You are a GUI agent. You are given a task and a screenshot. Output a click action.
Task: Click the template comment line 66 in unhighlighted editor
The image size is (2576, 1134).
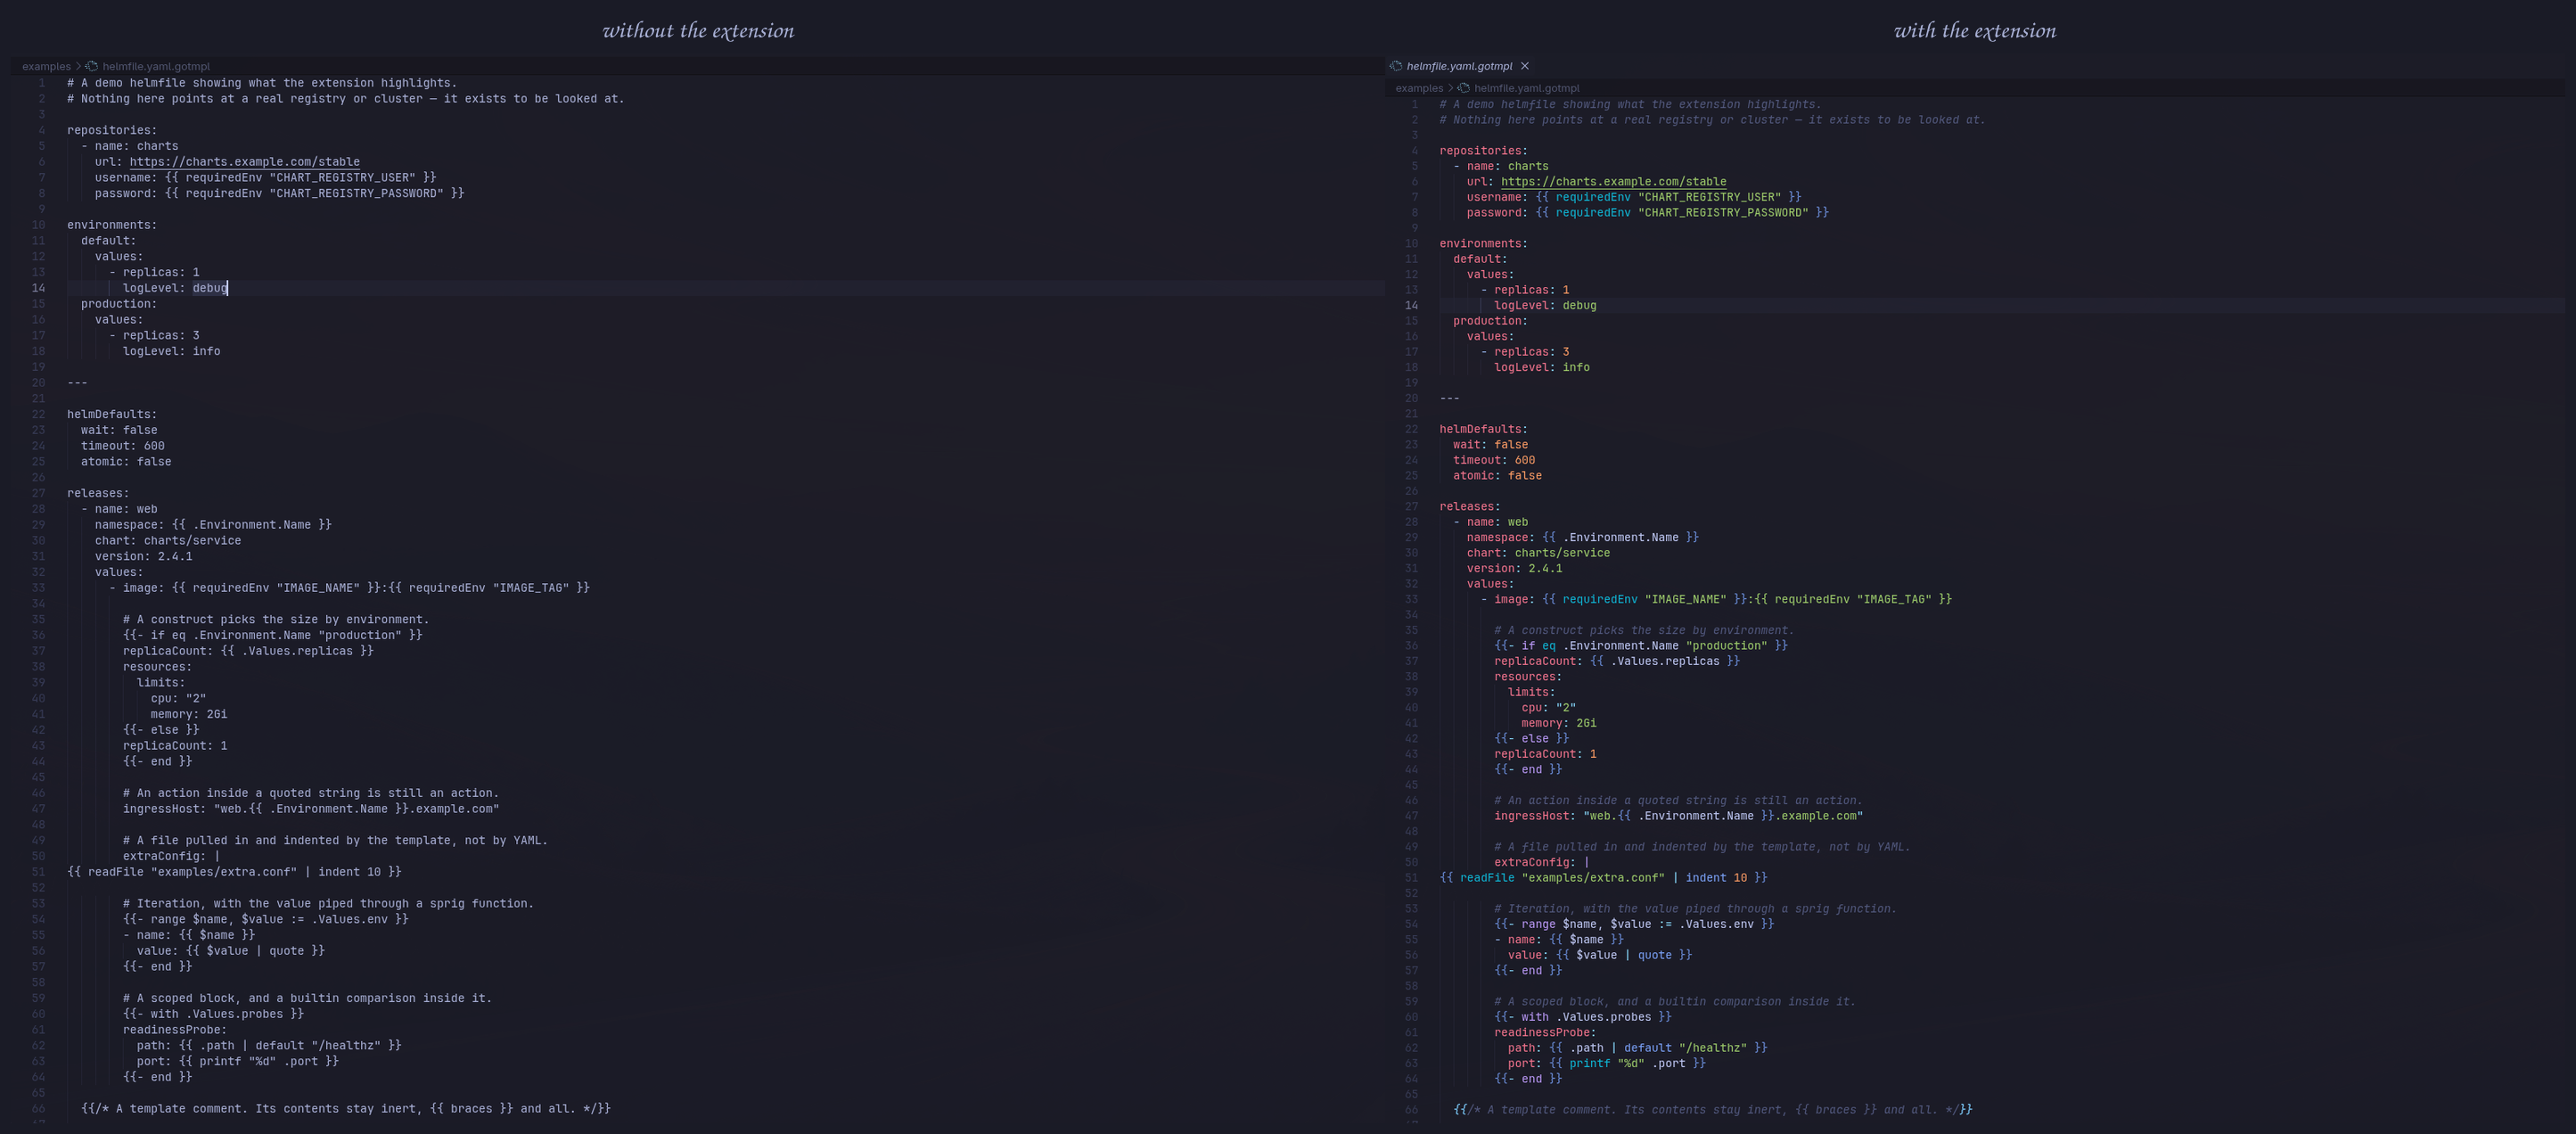(x=346, y=1109)
